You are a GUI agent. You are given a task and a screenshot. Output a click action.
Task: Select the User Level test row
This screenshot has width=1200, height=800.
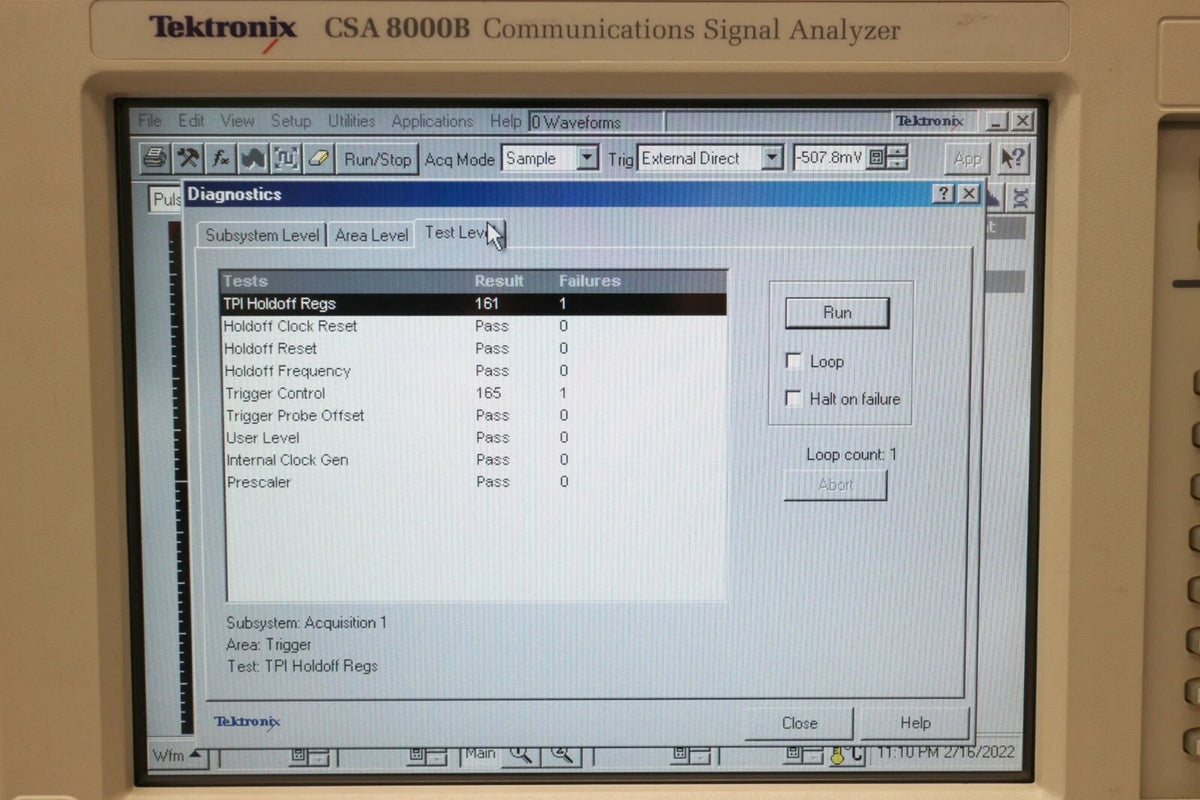pyautogui.click(x=473, y=437)
